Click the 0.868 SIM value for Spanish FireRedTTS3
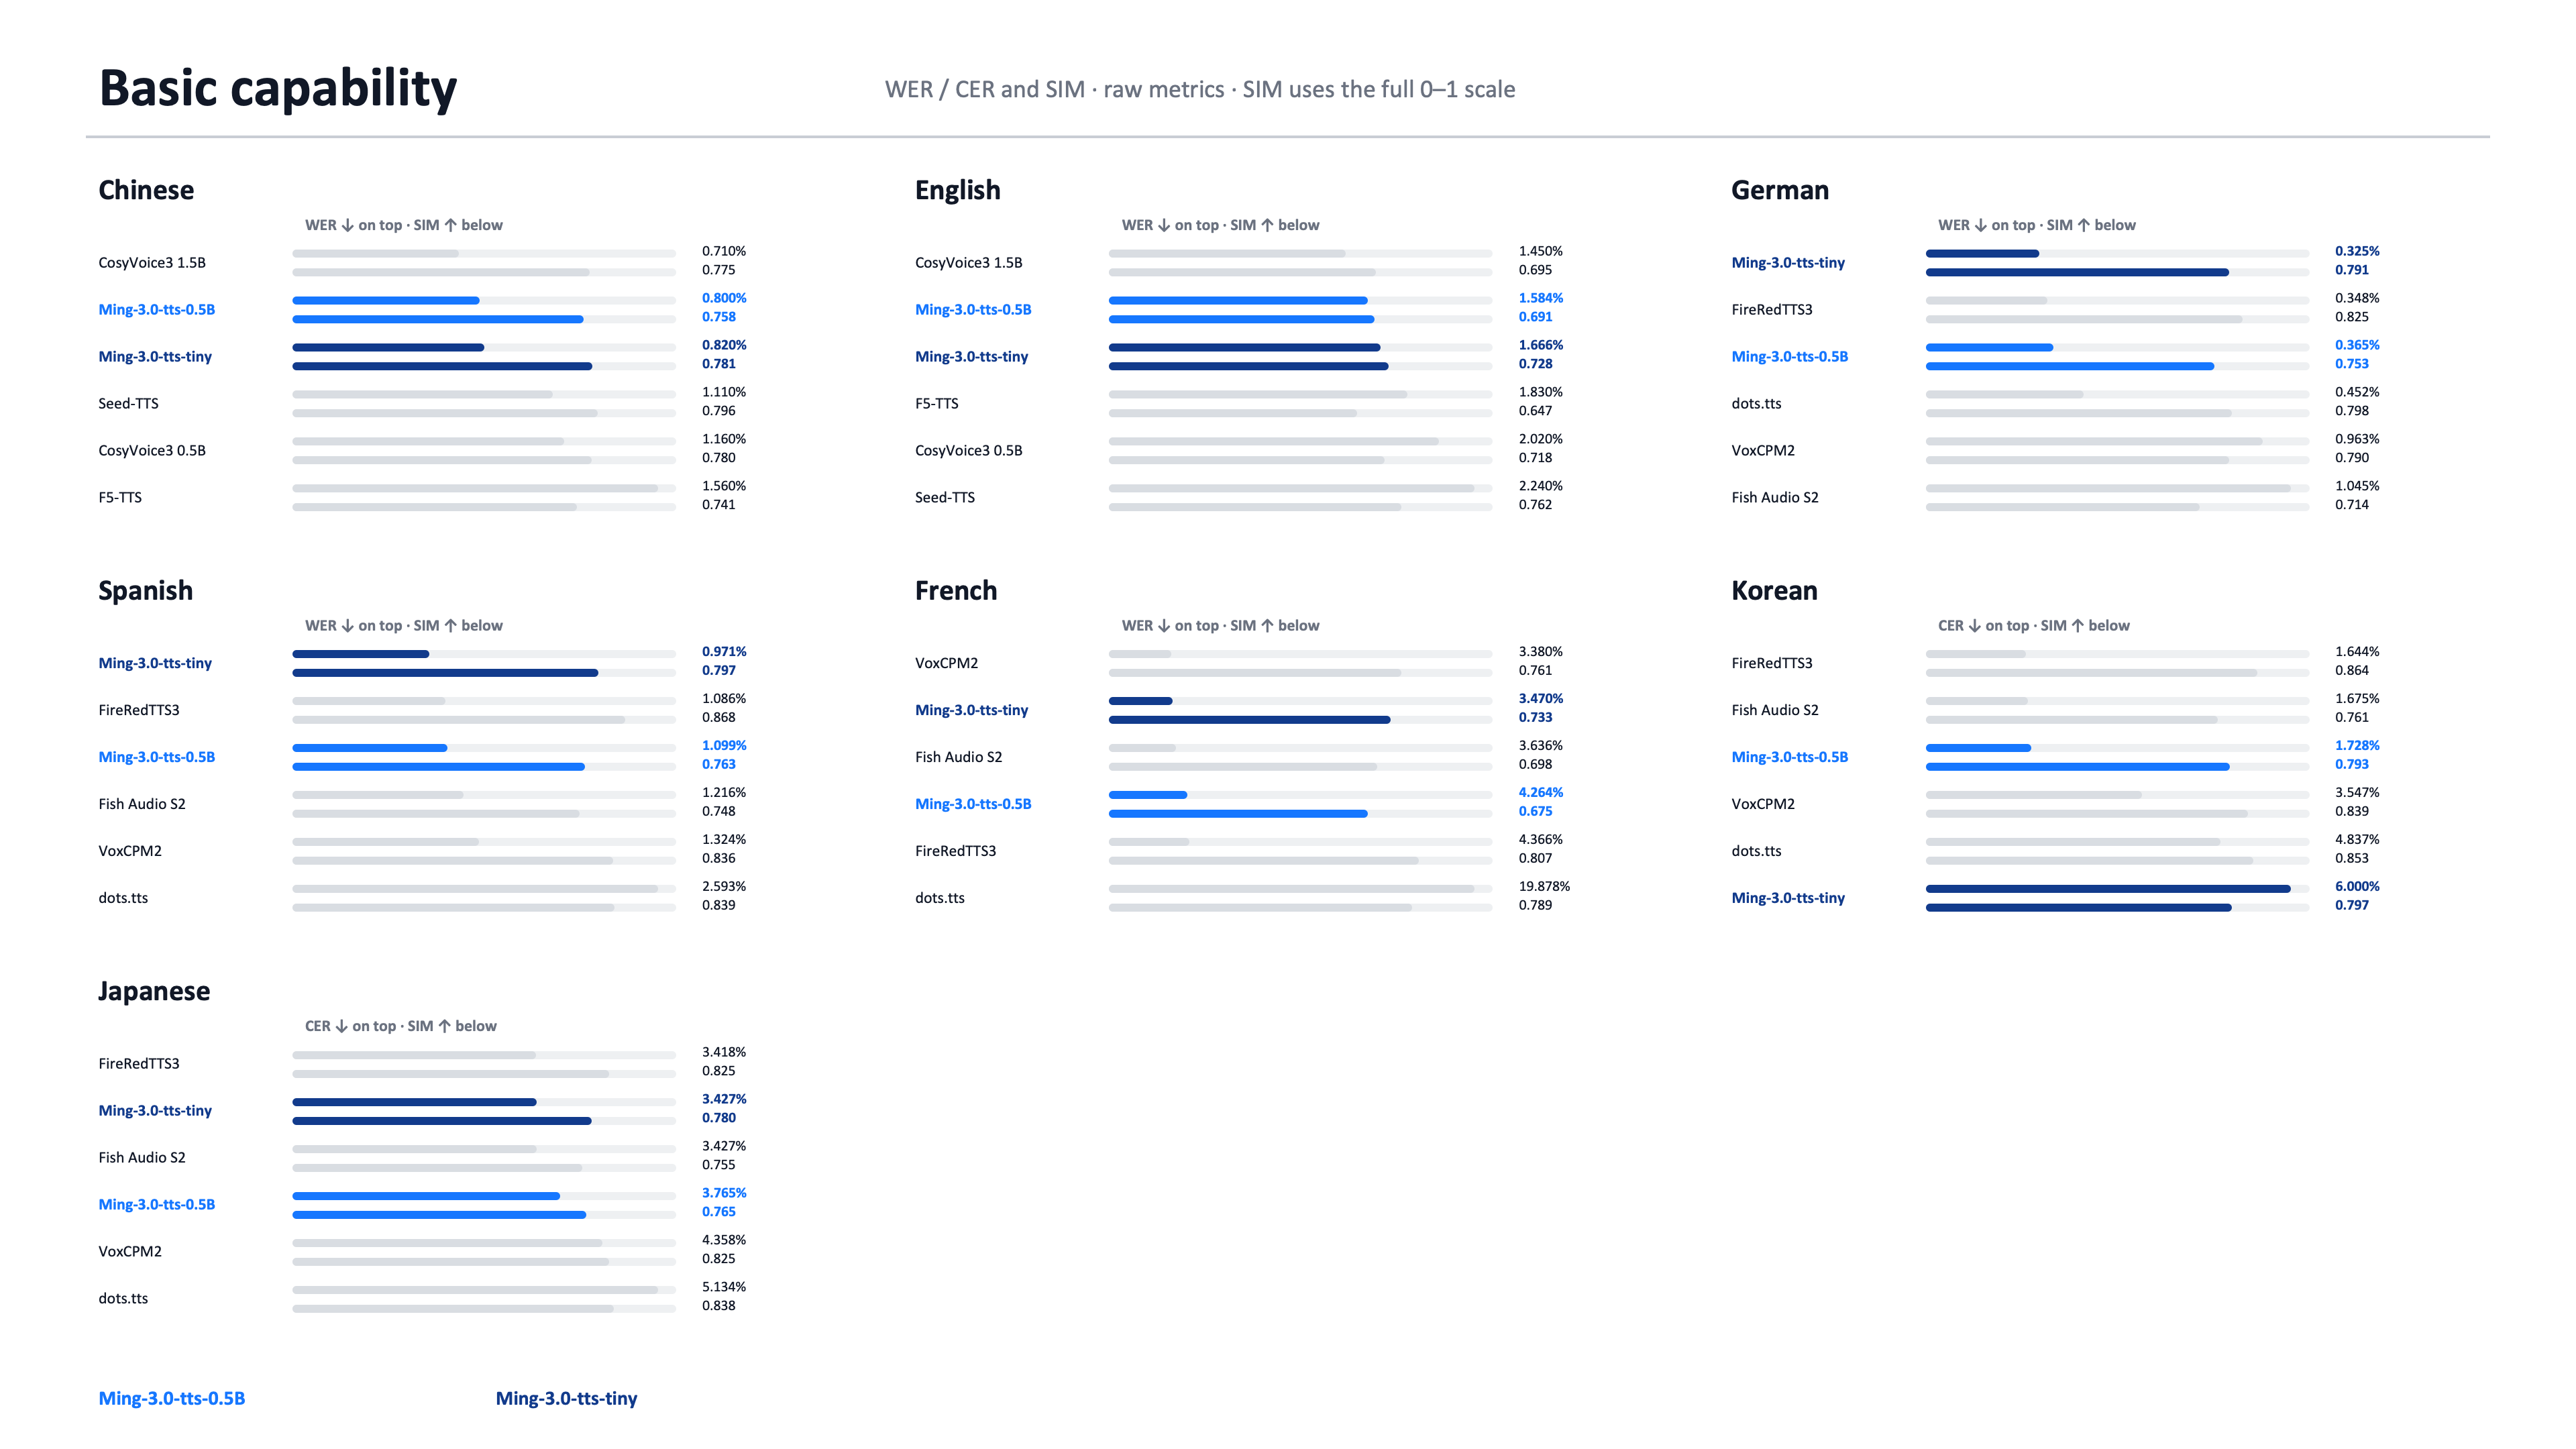This screenshot has height=1449, width=2576. point(718,717)
